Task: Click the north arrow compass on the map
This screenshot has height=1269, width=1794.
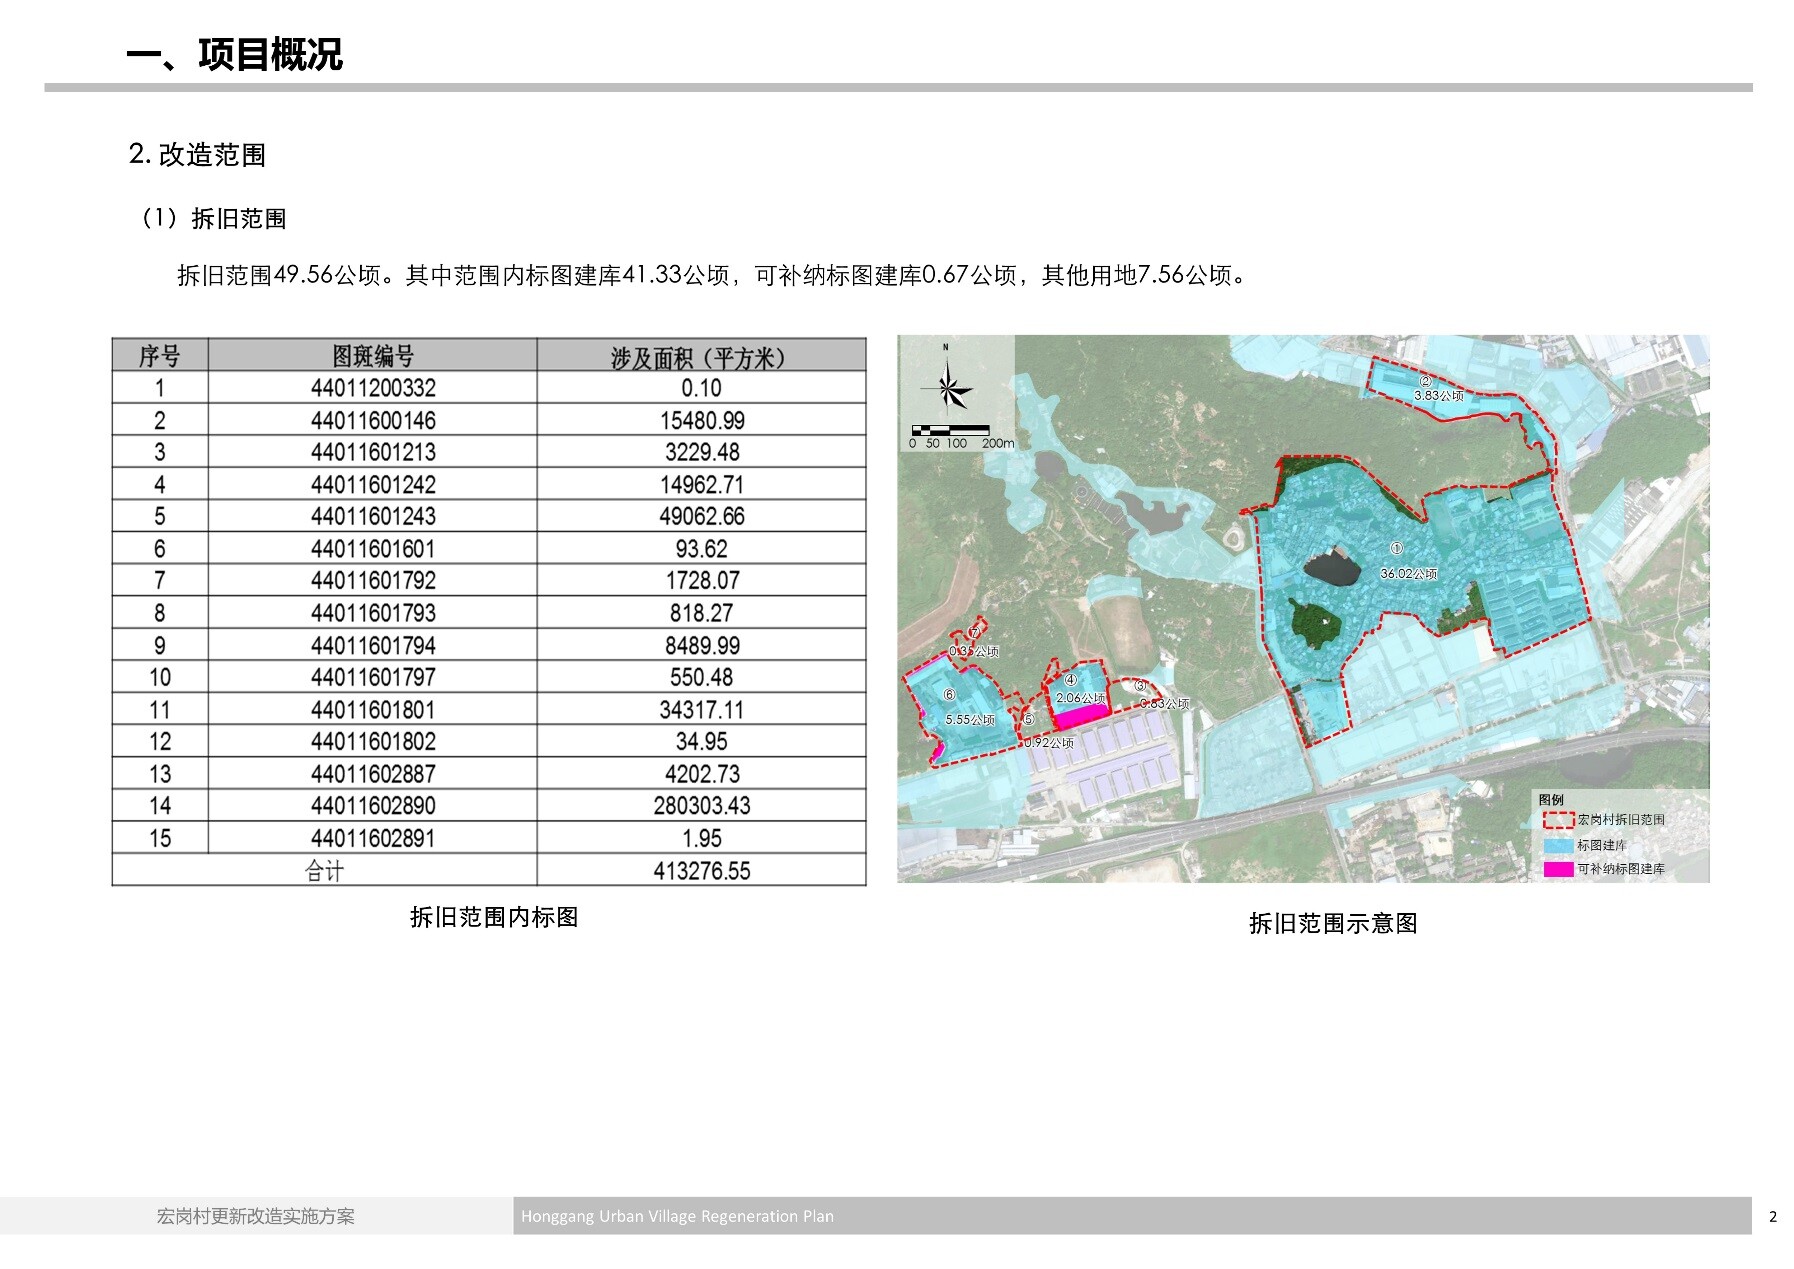Action: click(947, 385)
